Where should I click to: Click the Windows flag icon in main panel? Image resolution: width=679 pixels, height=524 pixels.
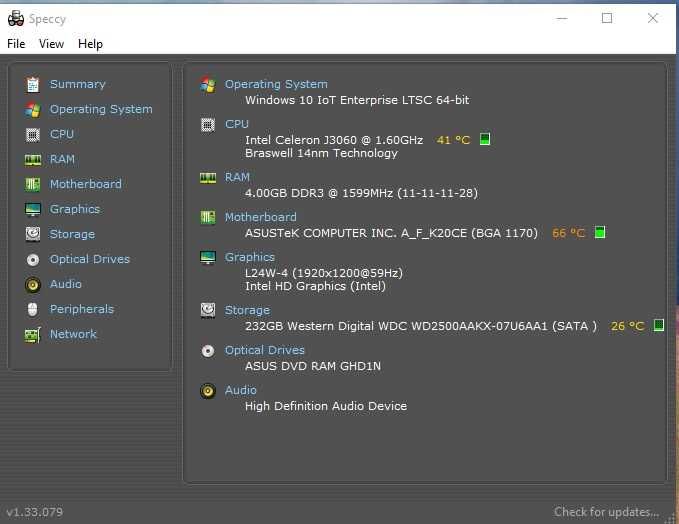pos(208,84)
